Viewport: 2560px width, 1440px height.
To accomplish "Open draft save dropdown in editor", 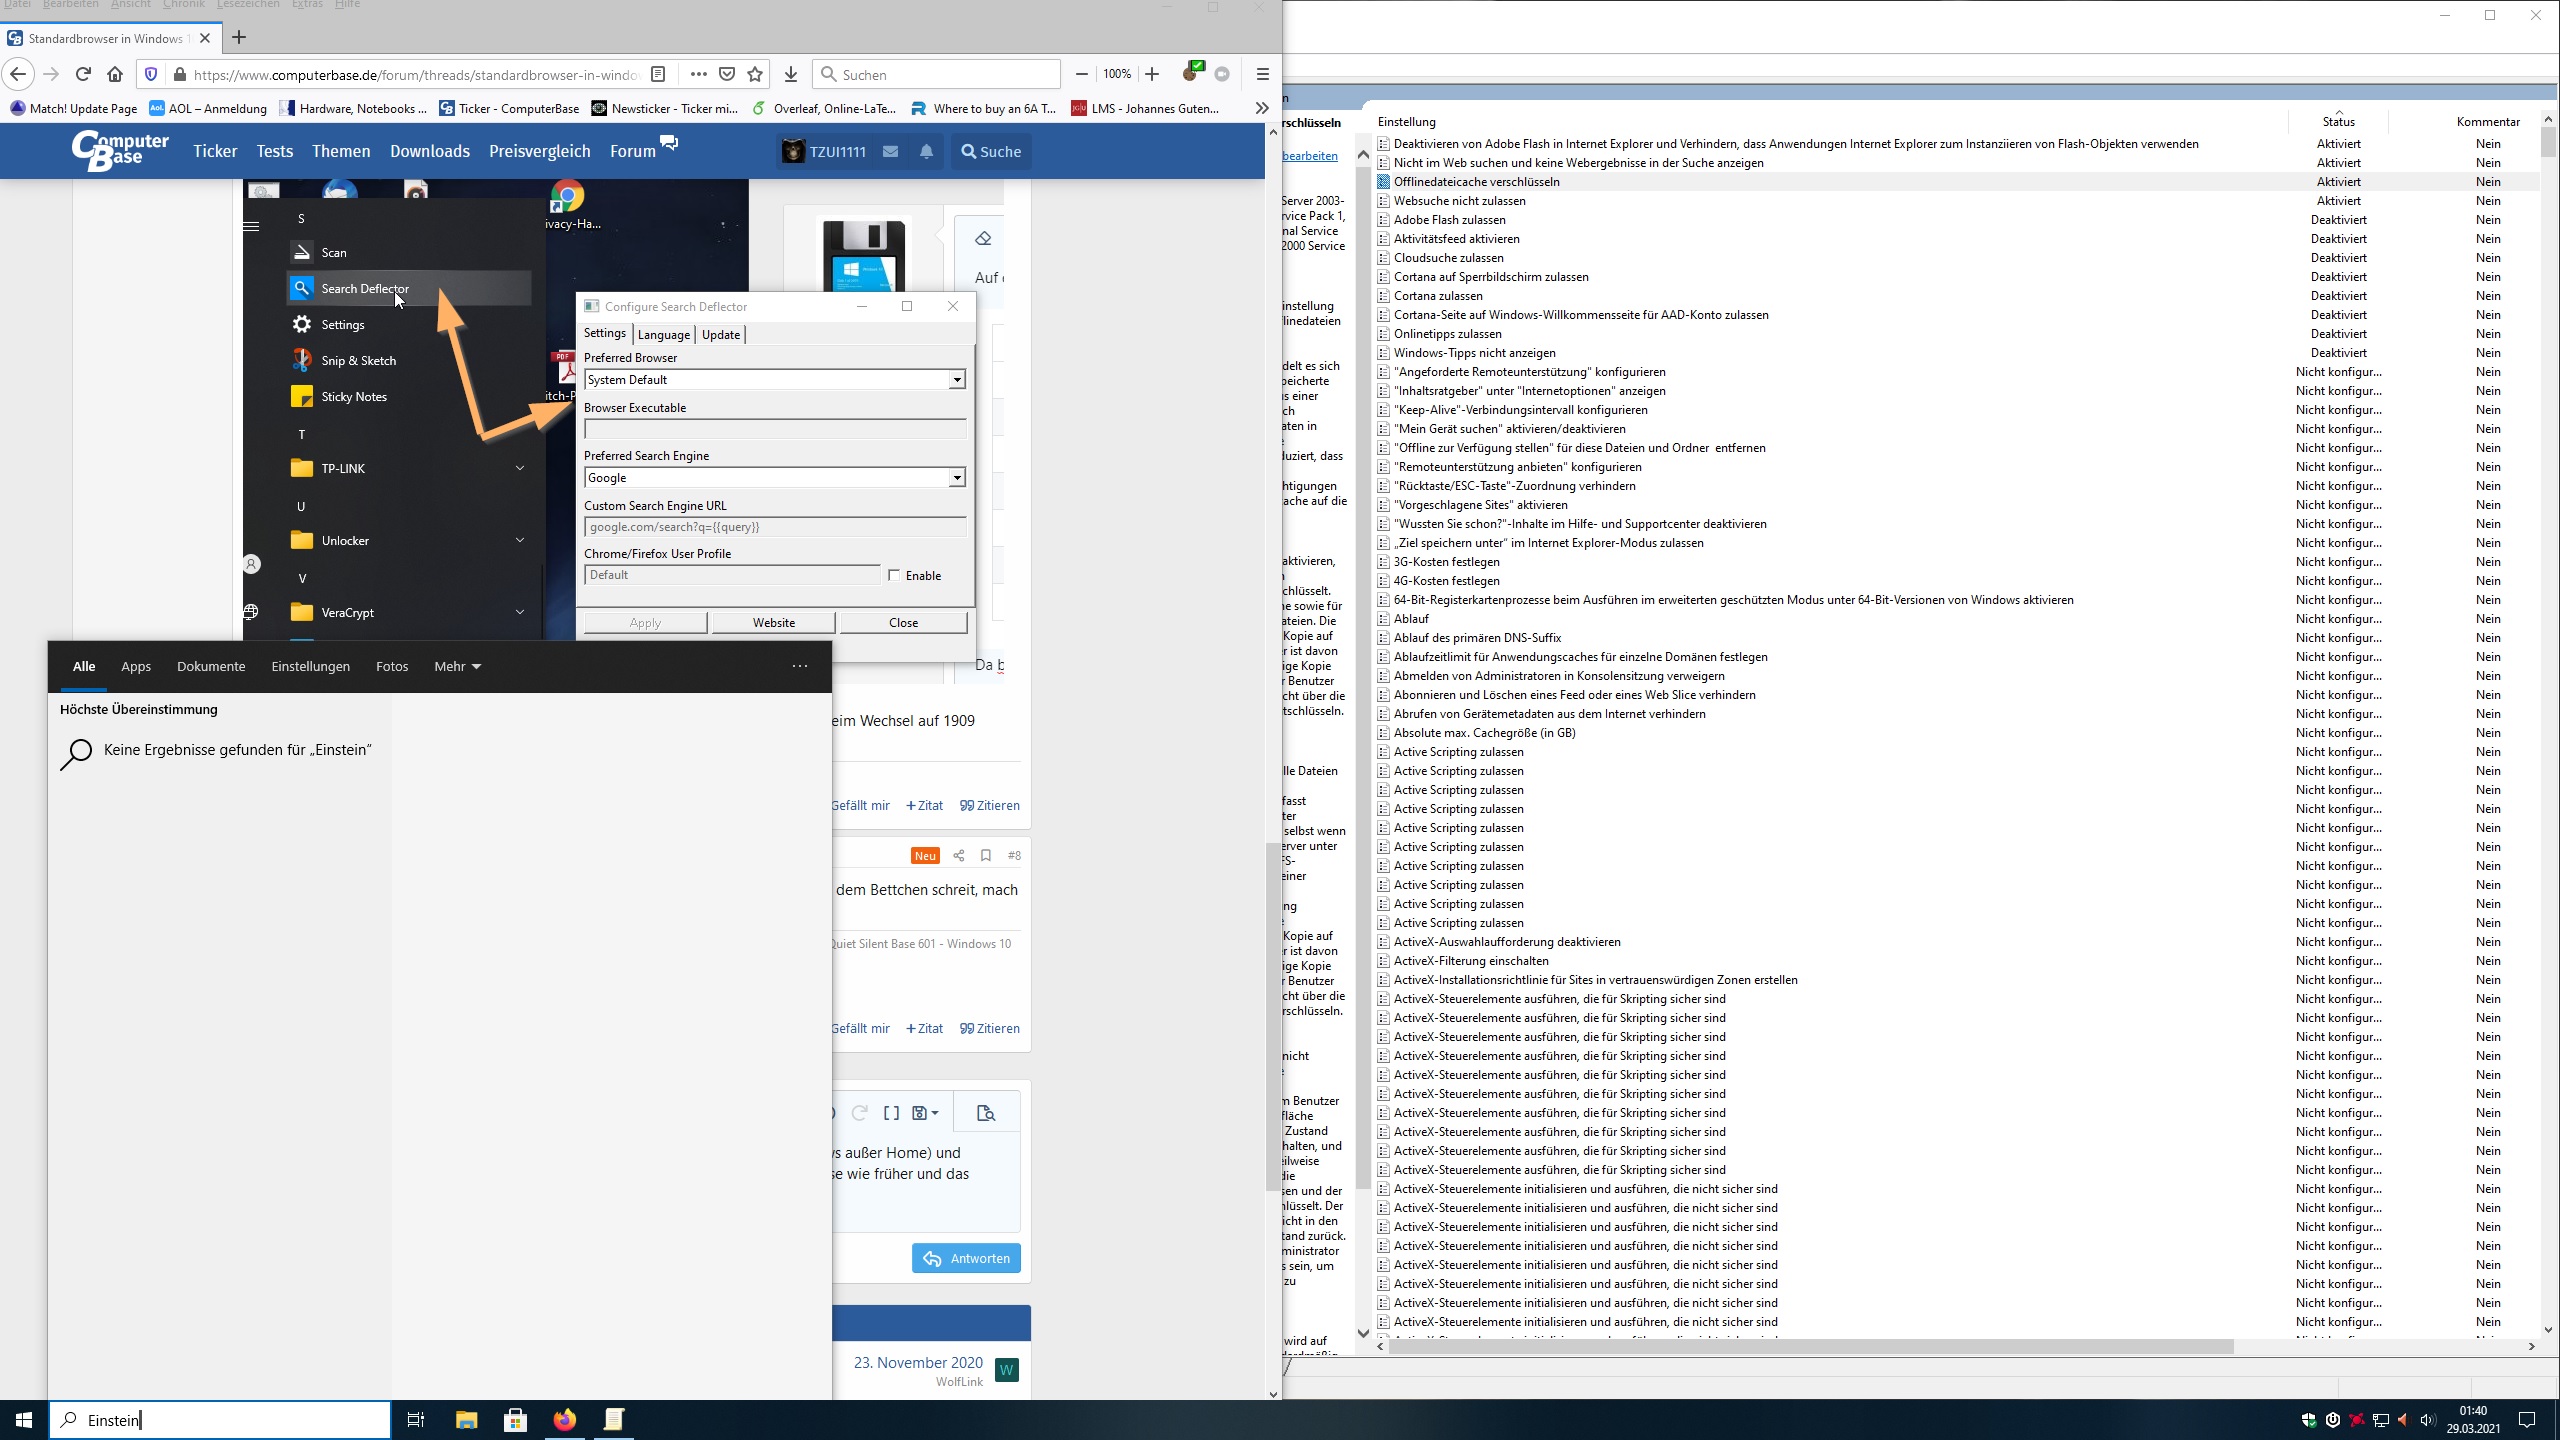I will tap(925, 1113).
